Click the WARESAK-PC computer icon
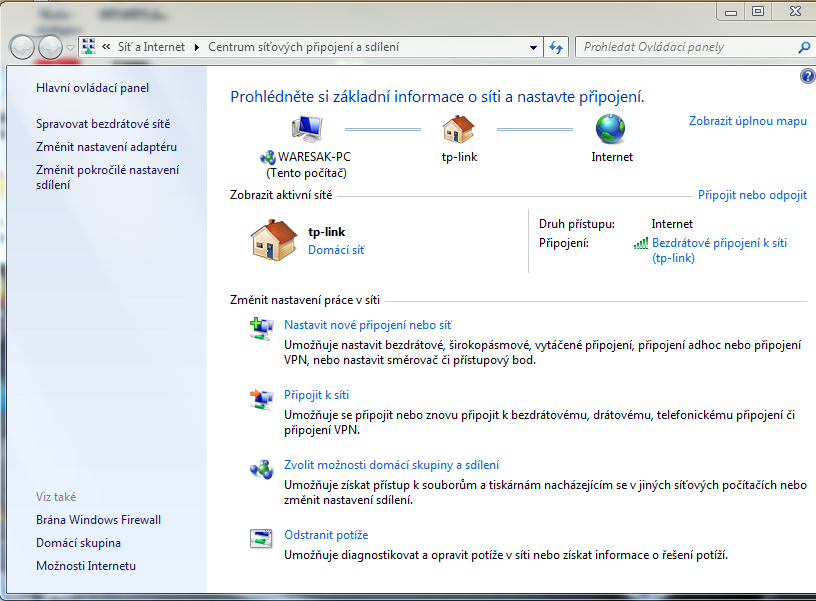Image resolution: width=816 pixels, height=601 pixels. pyautogui.click(x=307, y=129)
